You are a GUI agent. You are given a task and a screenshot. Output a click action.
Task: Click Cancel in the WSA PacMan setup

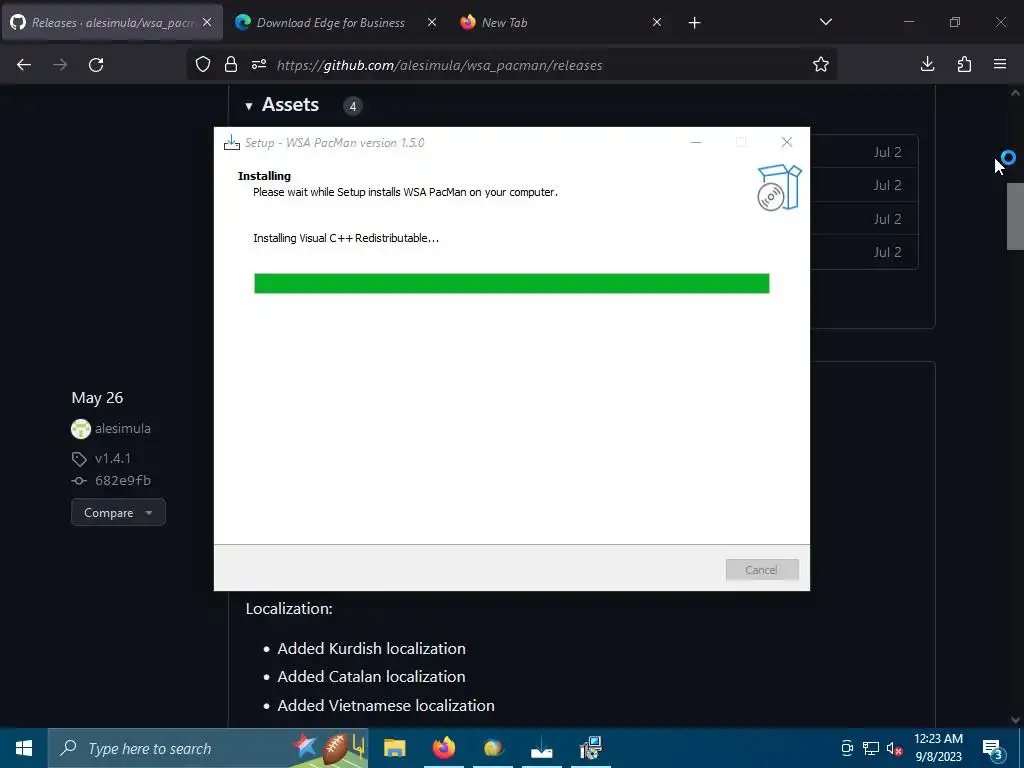click(761, 569)
